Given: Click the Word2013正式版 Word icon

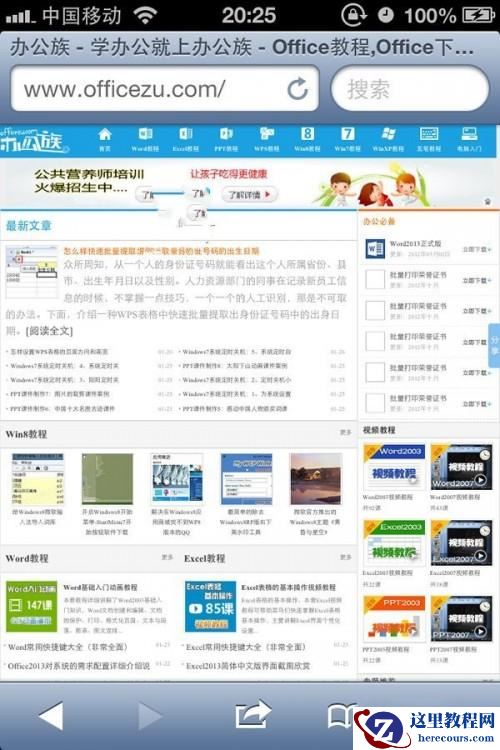Looking at the screenshot, I should [375, 249].
